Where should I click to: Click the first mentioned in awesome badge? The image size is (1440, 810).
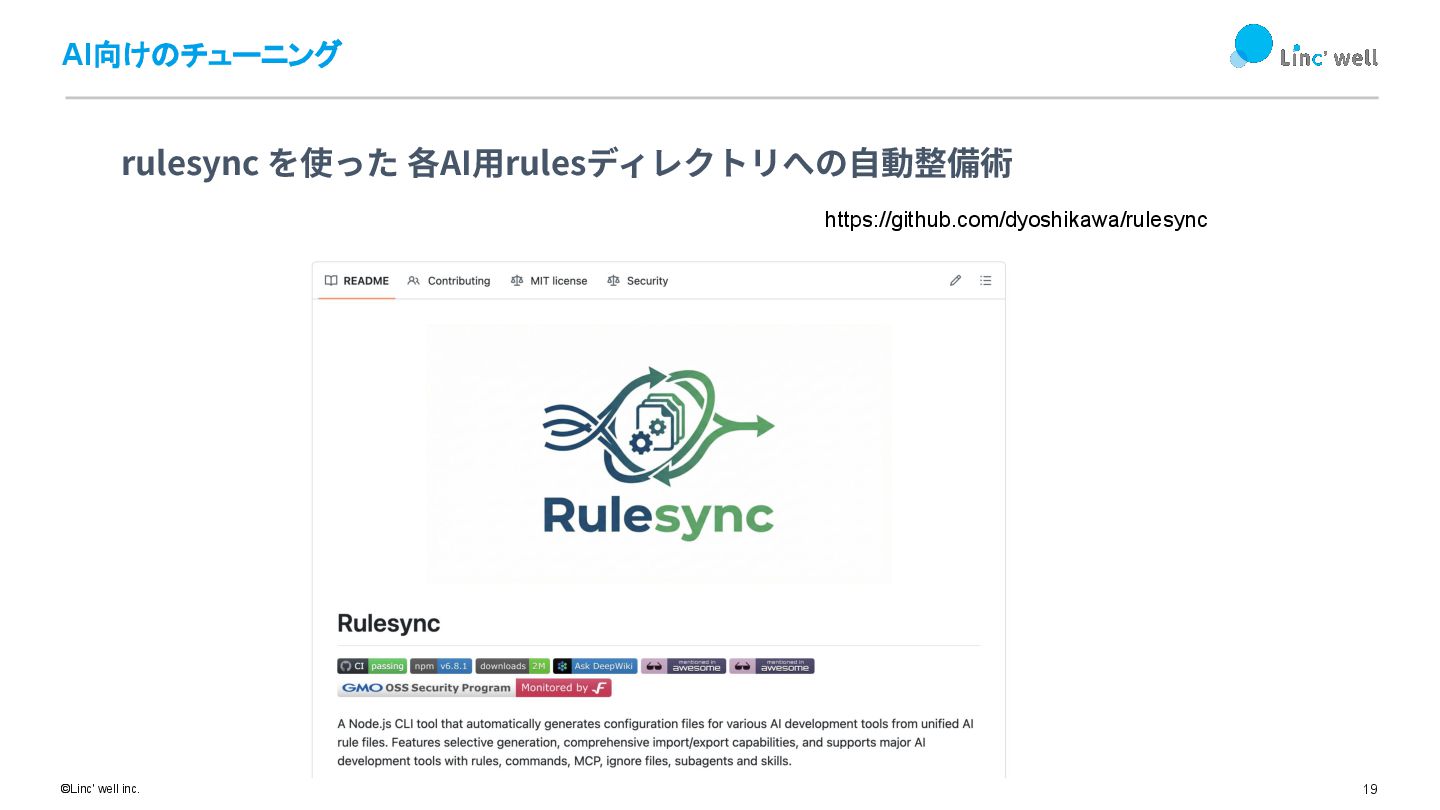[683, 666]
